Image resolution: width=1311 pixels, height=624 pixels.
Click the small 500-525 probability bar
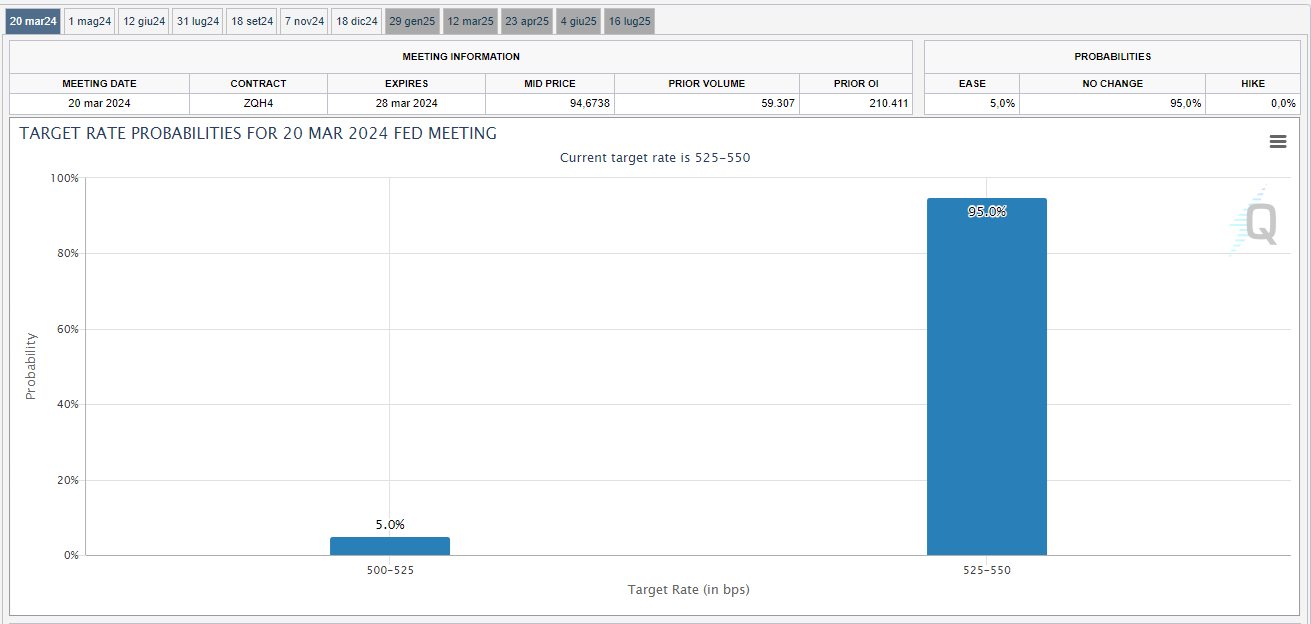point(389,546)
